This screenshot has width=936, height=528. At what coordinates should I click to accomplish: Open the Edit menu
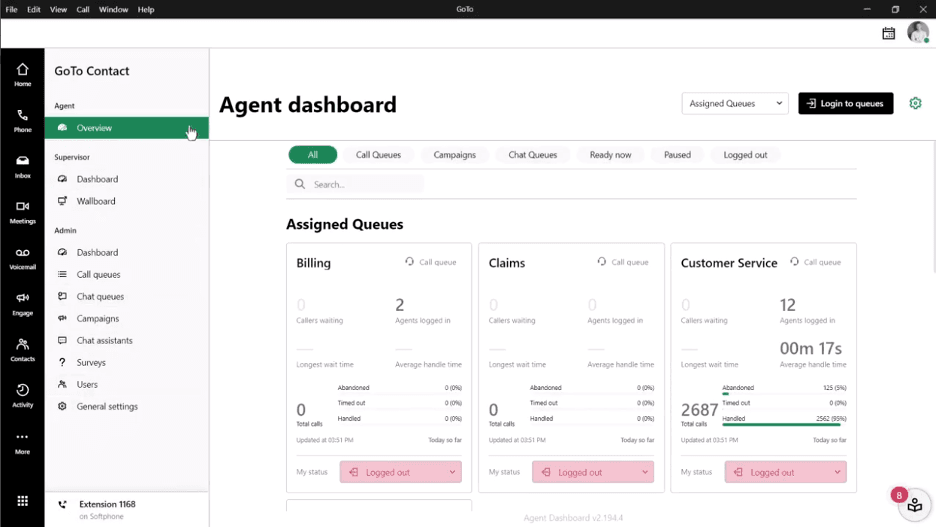[x=33, y=10]
